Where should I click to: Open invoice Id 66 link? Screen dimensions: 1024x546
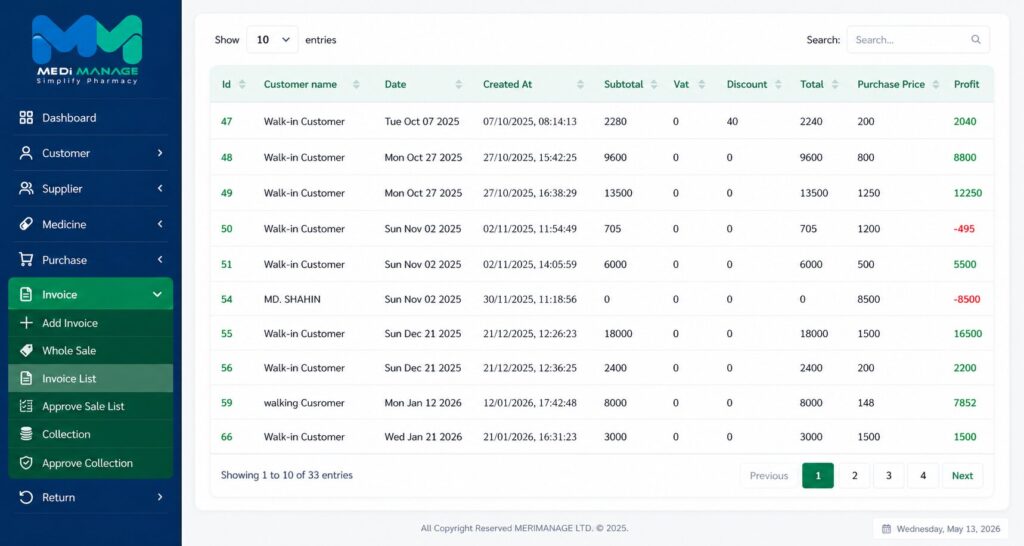click(x=227, y=437)
